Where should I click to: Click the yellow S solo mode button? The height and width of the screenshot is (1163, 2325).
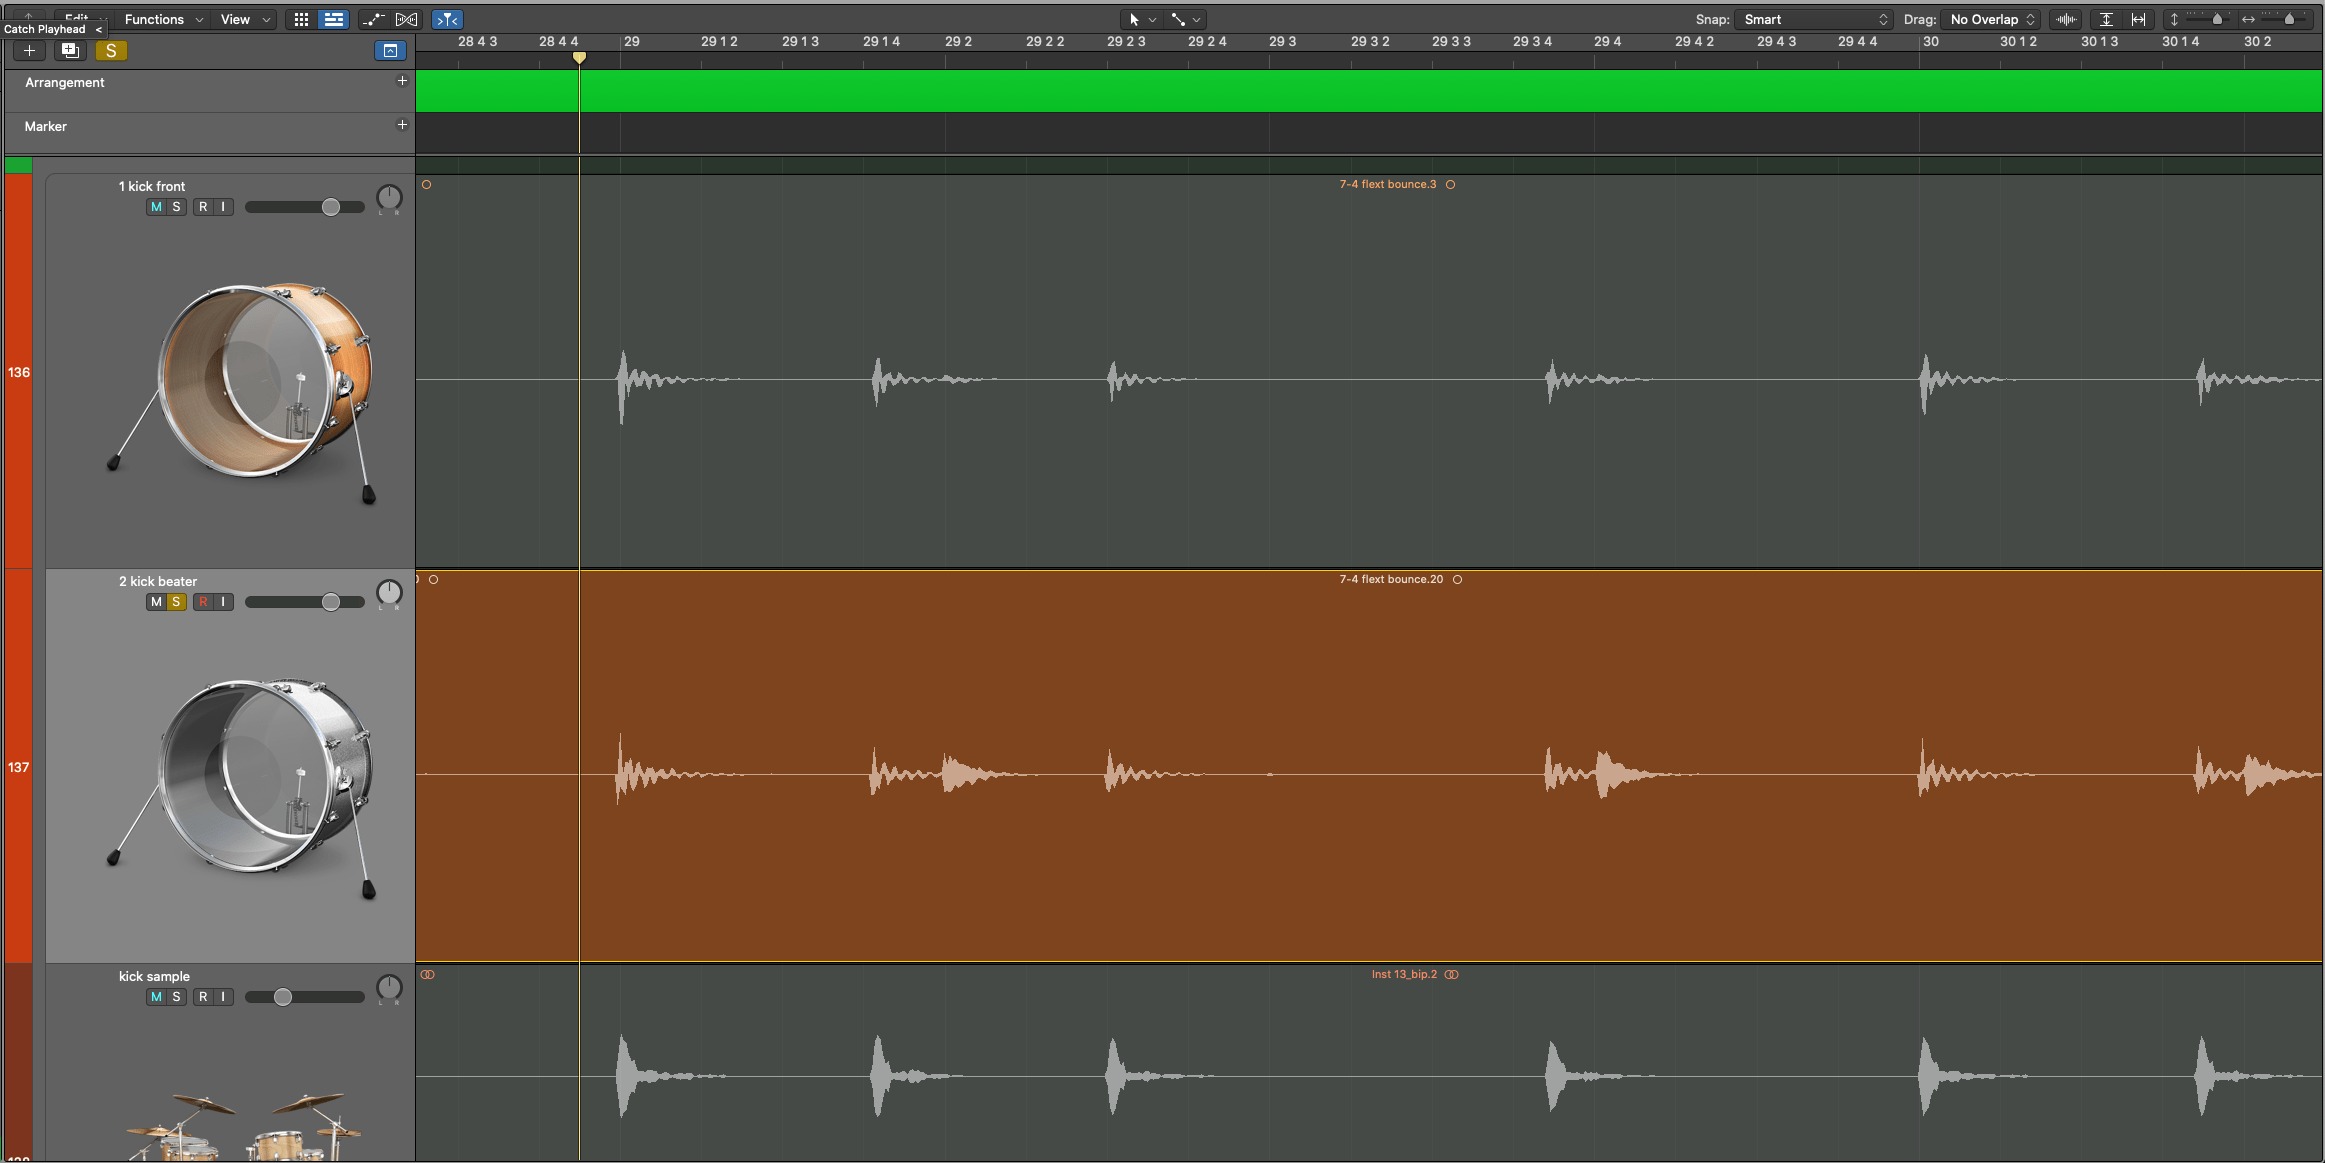tap(110, 50)
